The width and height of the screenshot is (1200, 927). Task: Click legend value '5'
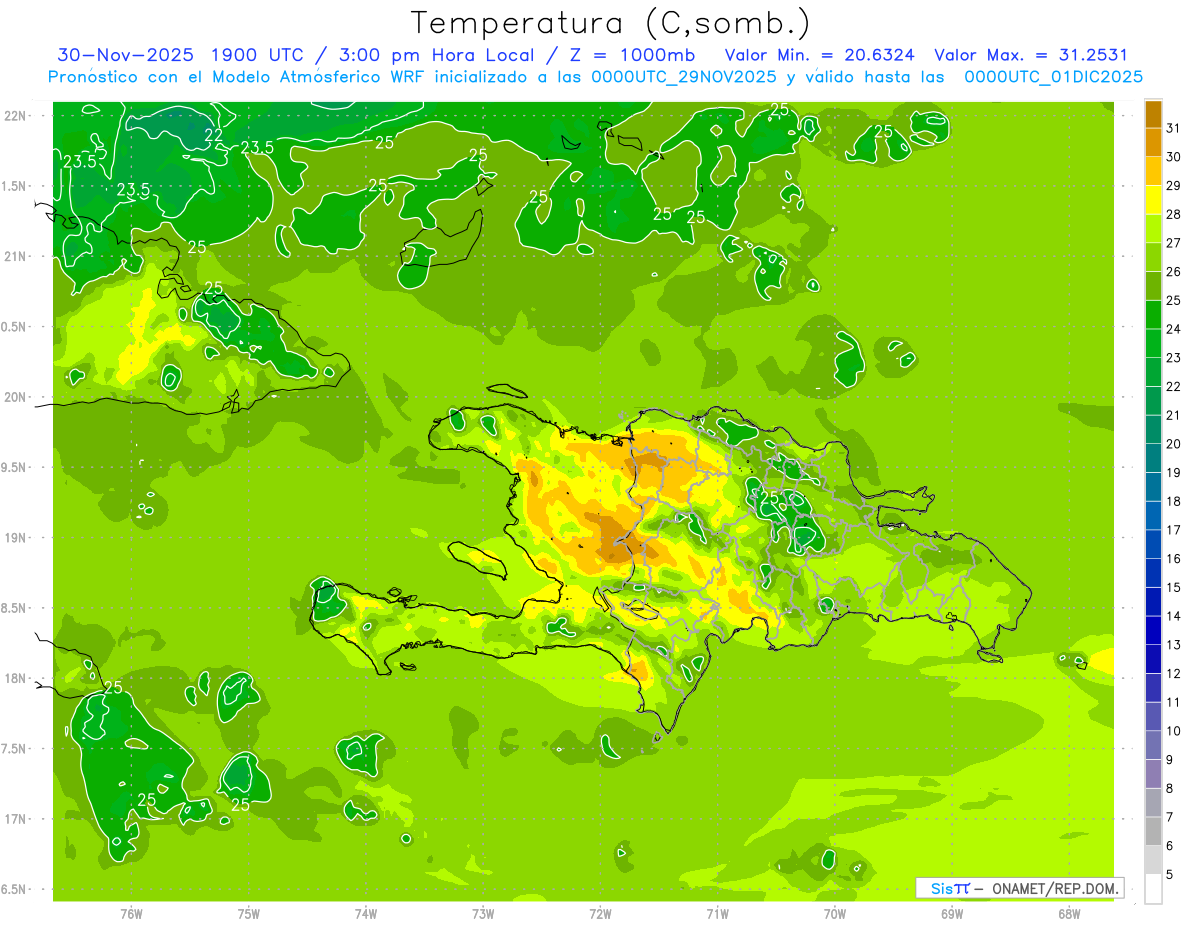tap(1170, 874)
